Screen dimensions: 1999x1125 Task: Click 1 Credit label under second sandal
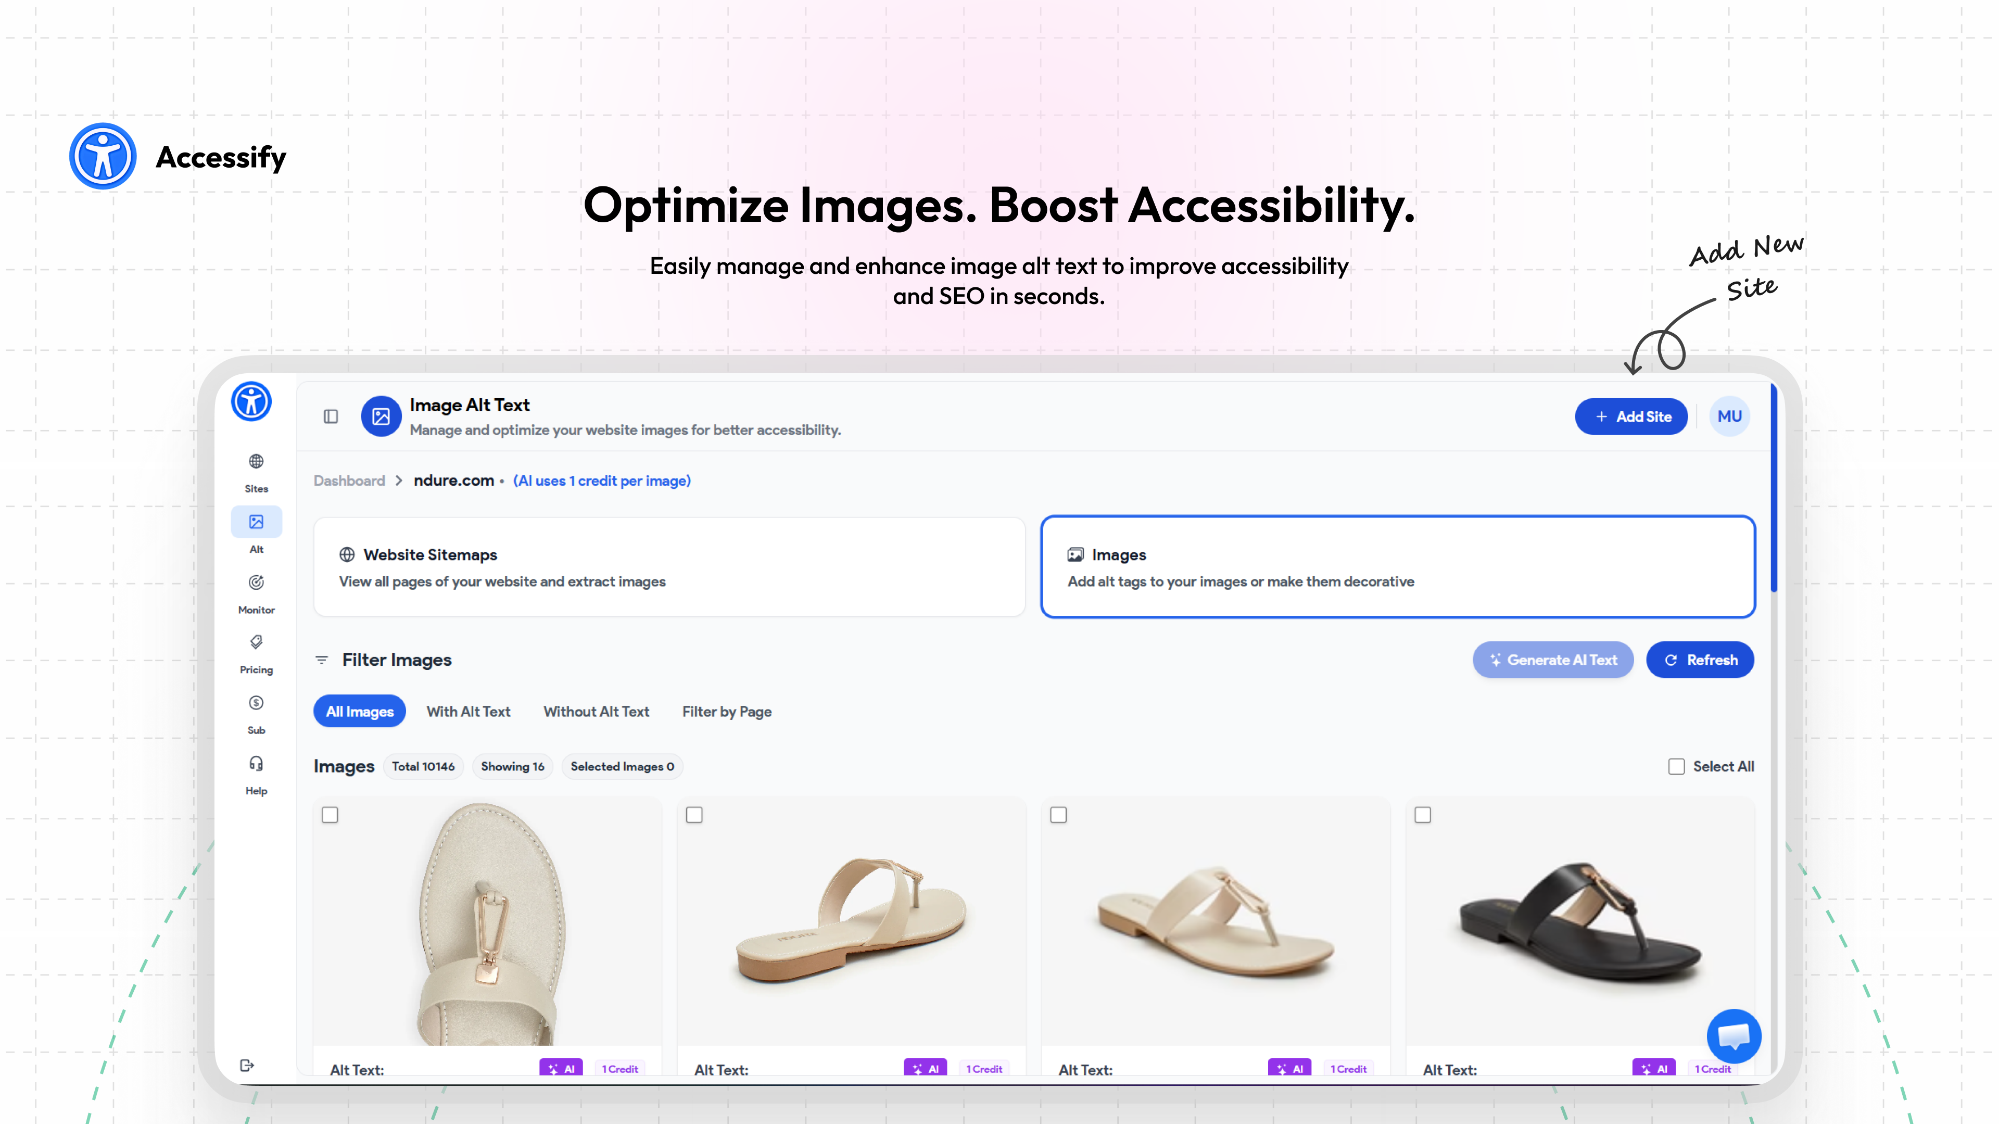pos(984,1069)
